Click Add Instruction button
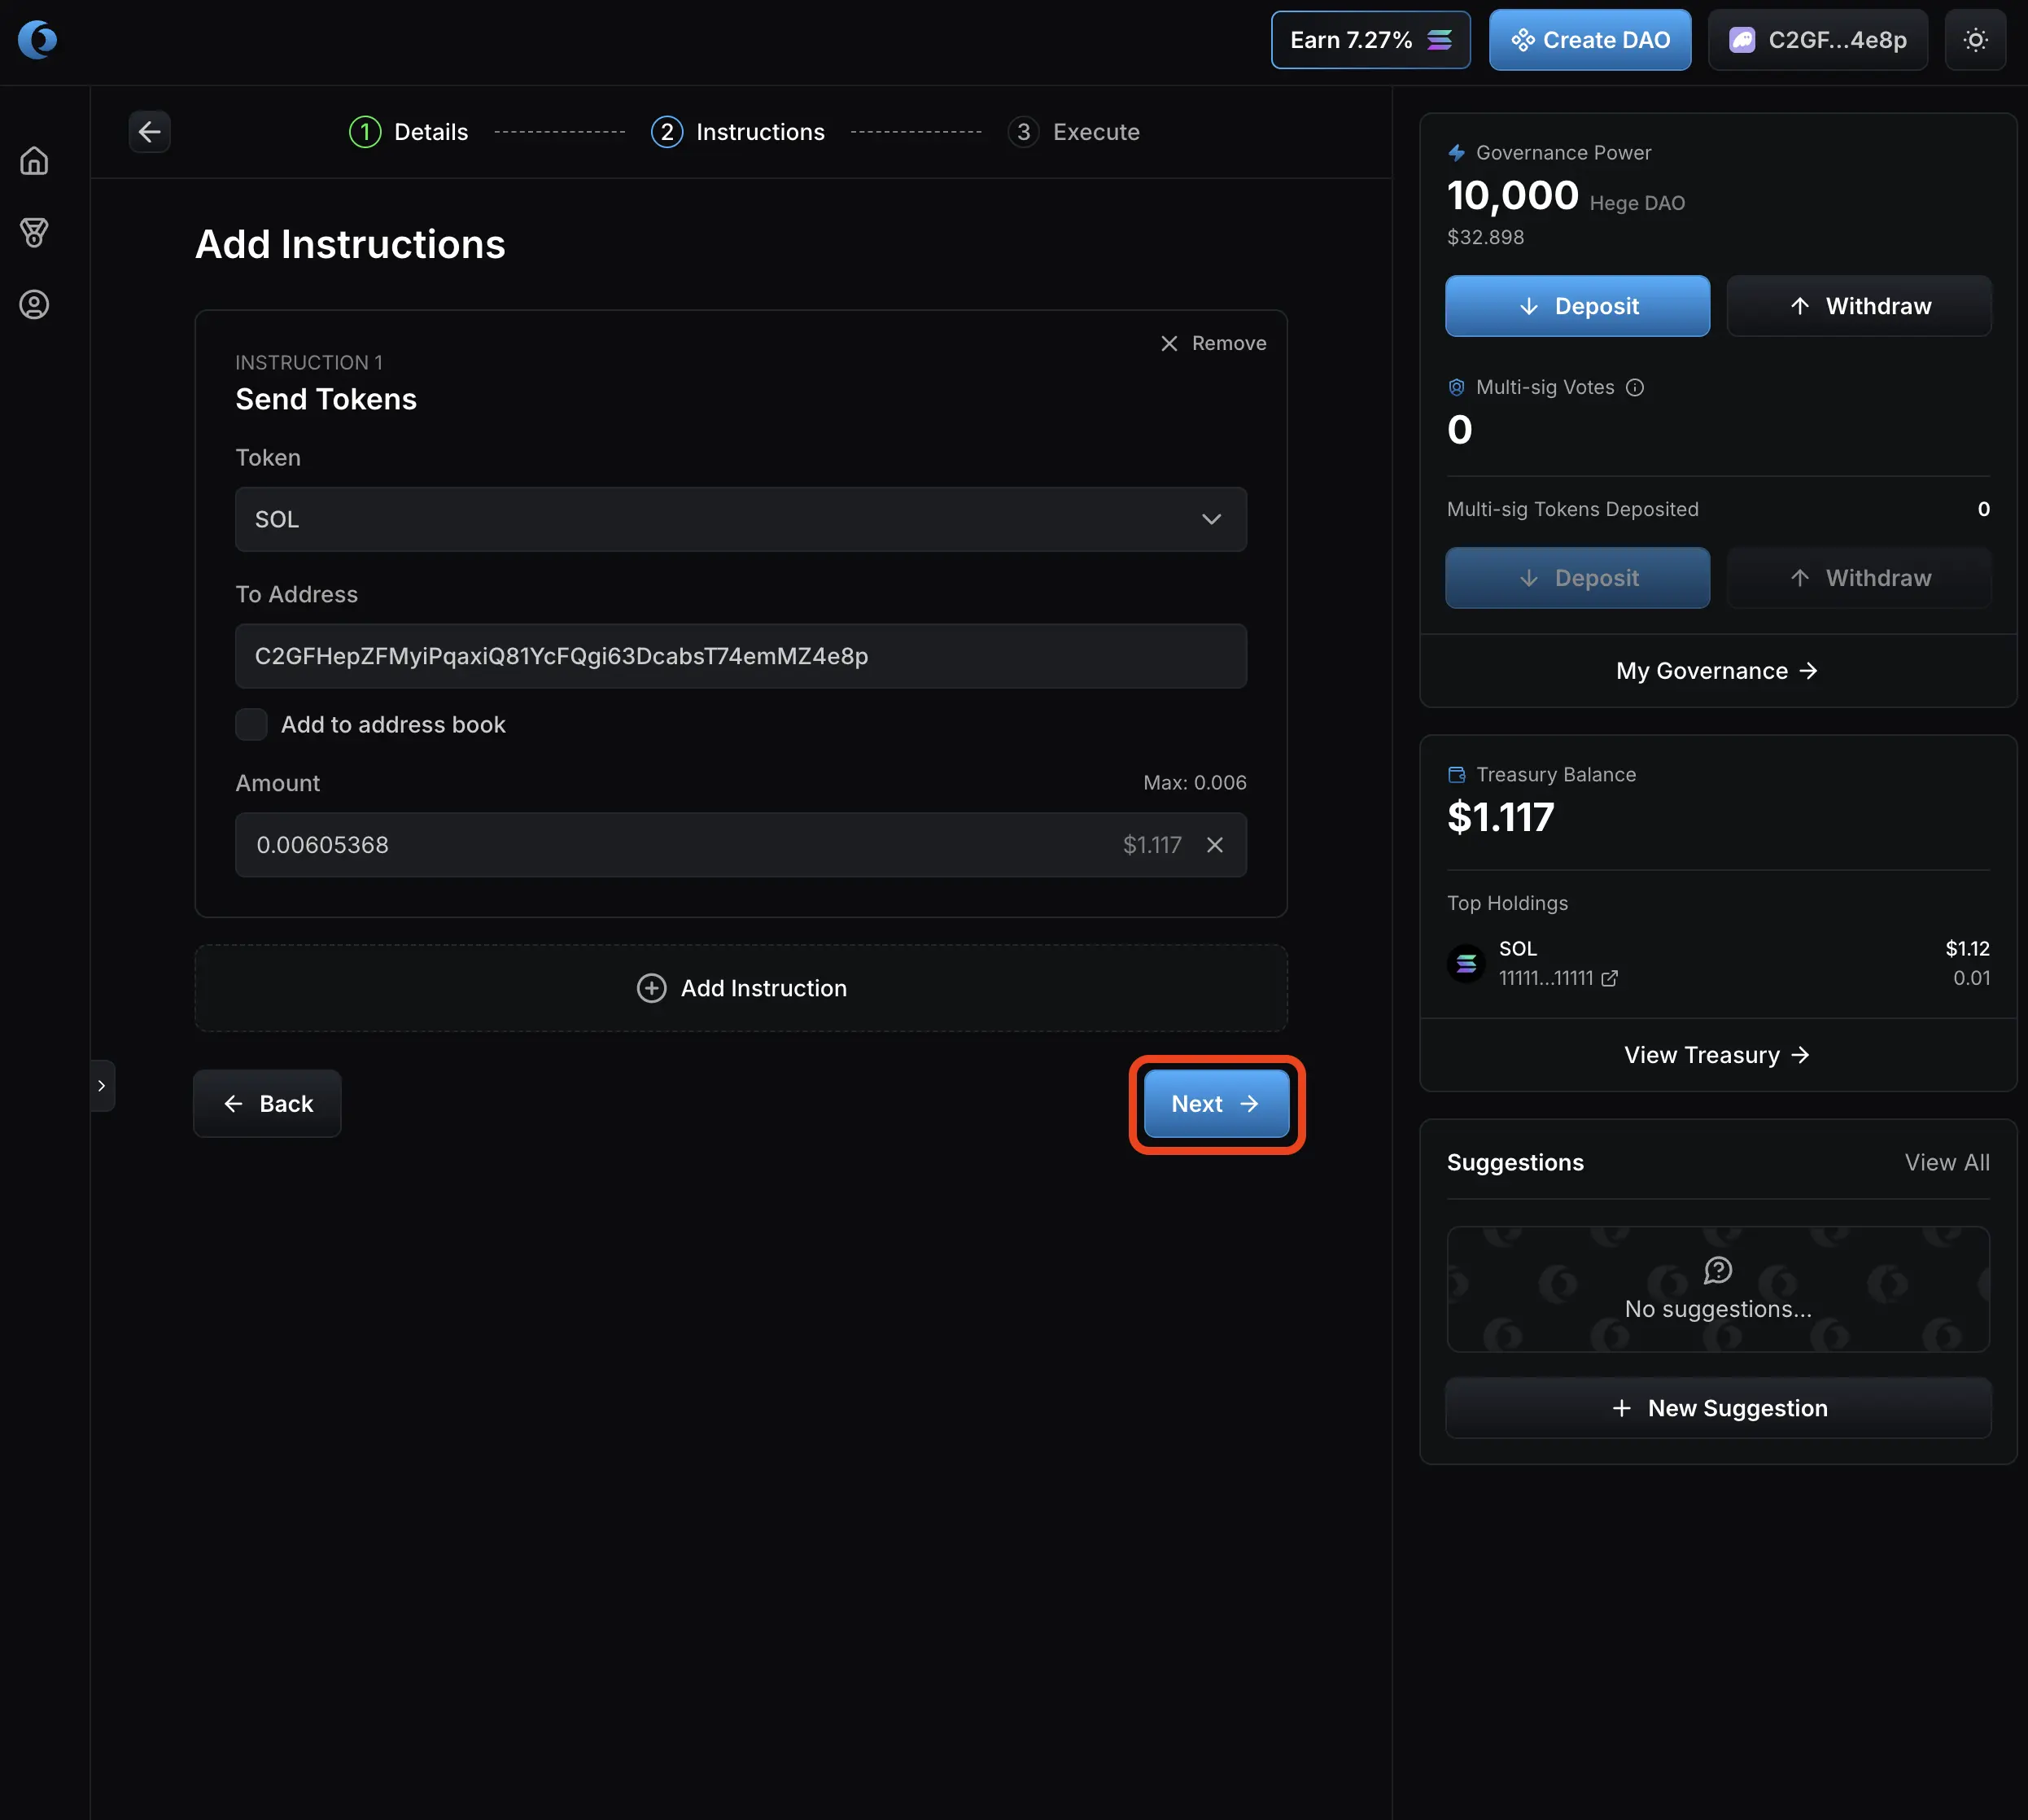 (x=741, y=988)
